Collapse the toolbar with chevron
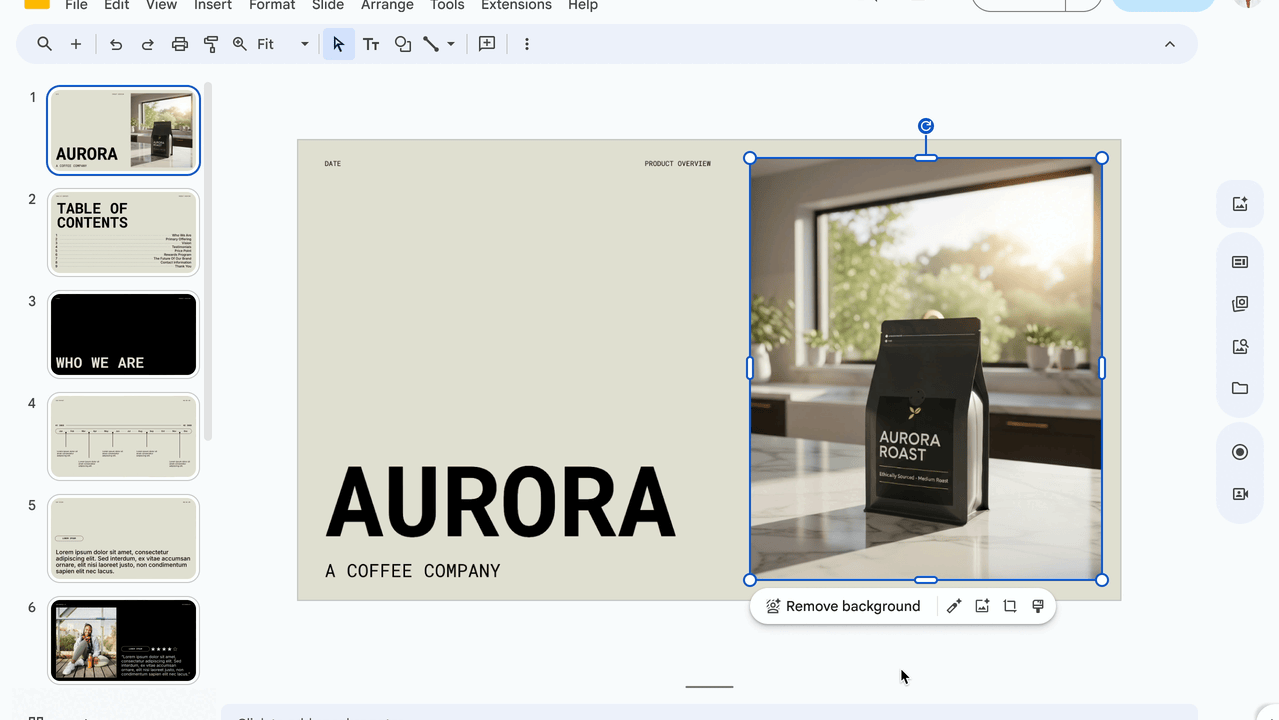1279x720 pixels. point(1170,44)
